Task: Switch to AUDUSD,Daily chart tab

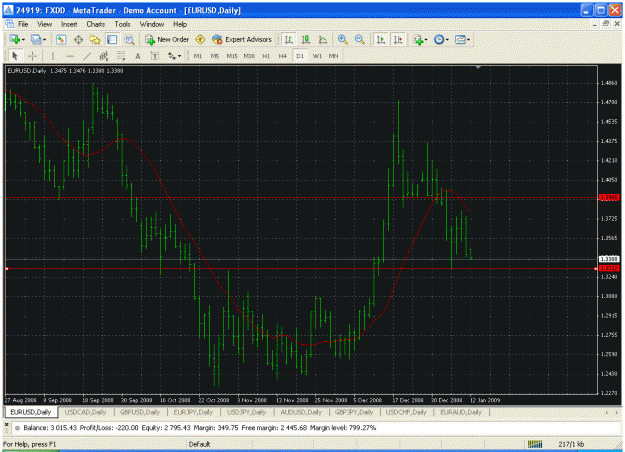Action: [x=301, y=412]
